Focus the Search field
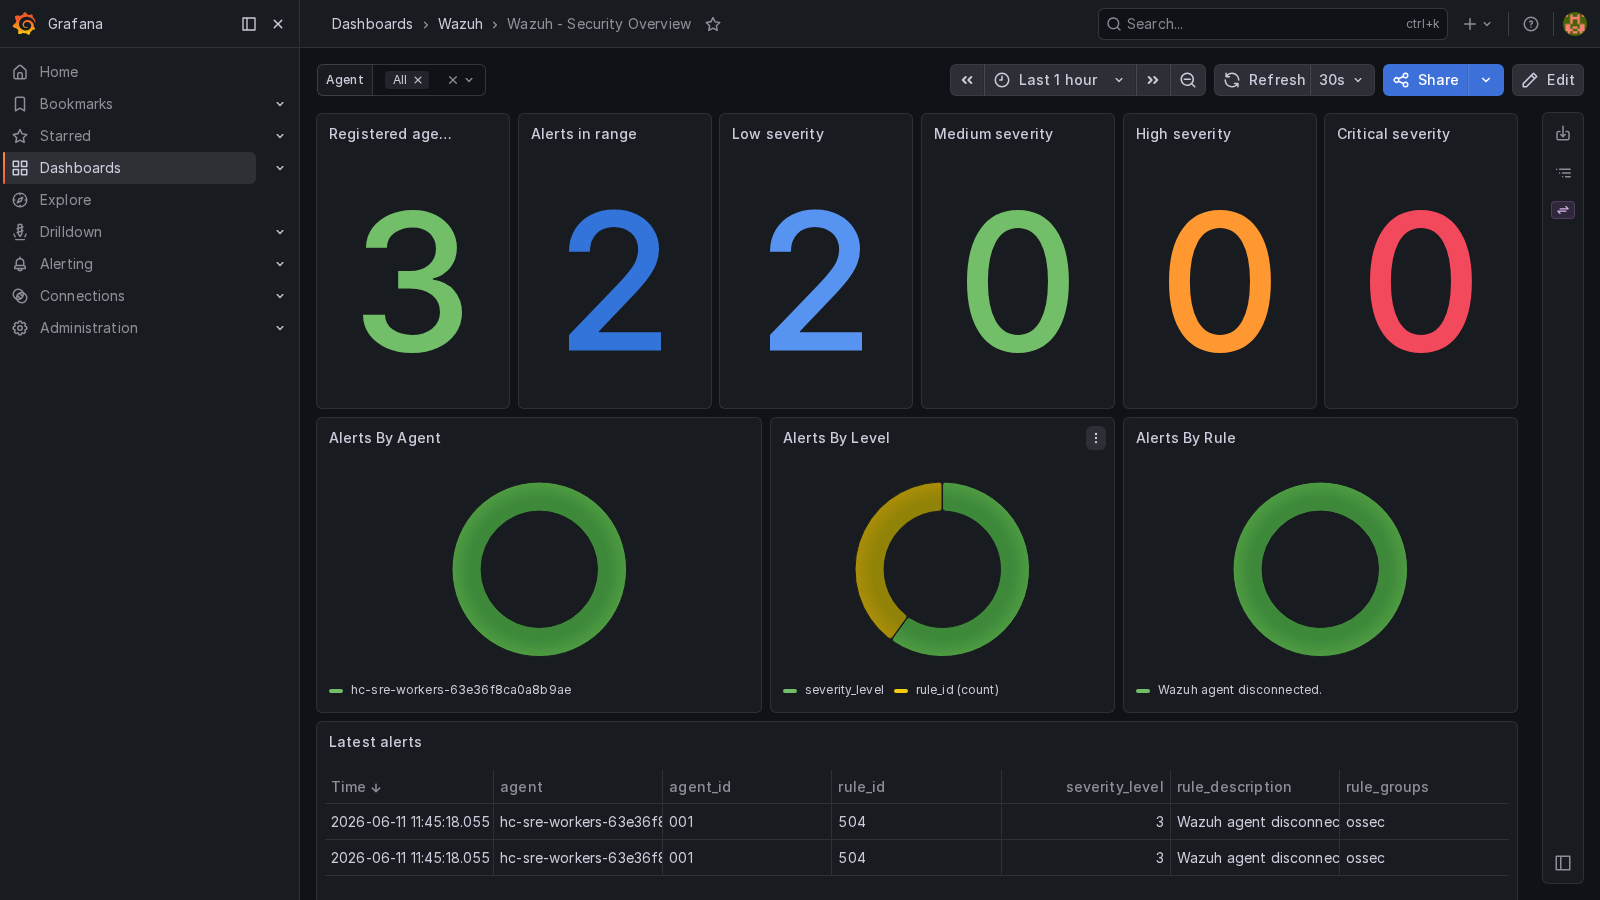 point(1272,24)
